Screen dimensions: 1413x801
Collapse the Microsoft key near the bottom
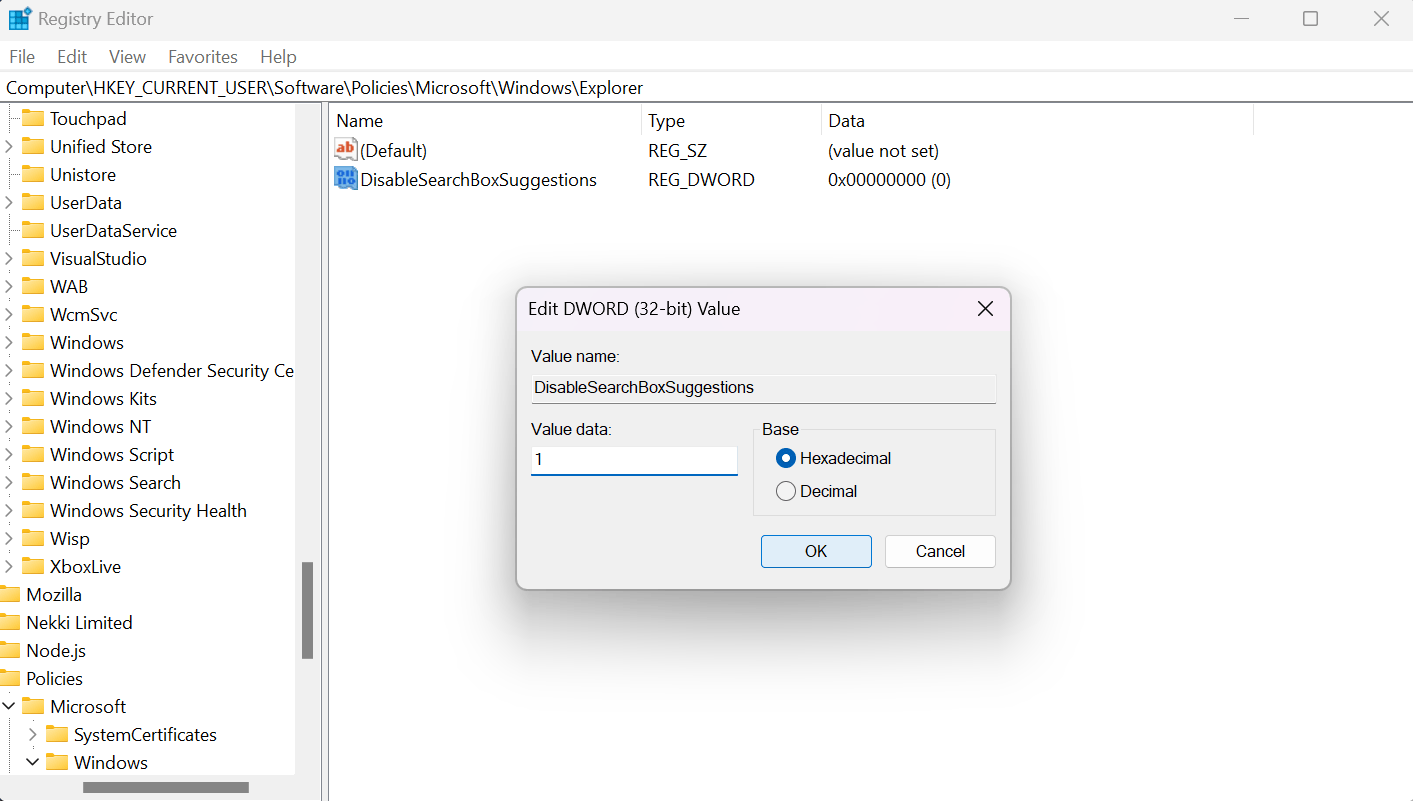(9, 706)
